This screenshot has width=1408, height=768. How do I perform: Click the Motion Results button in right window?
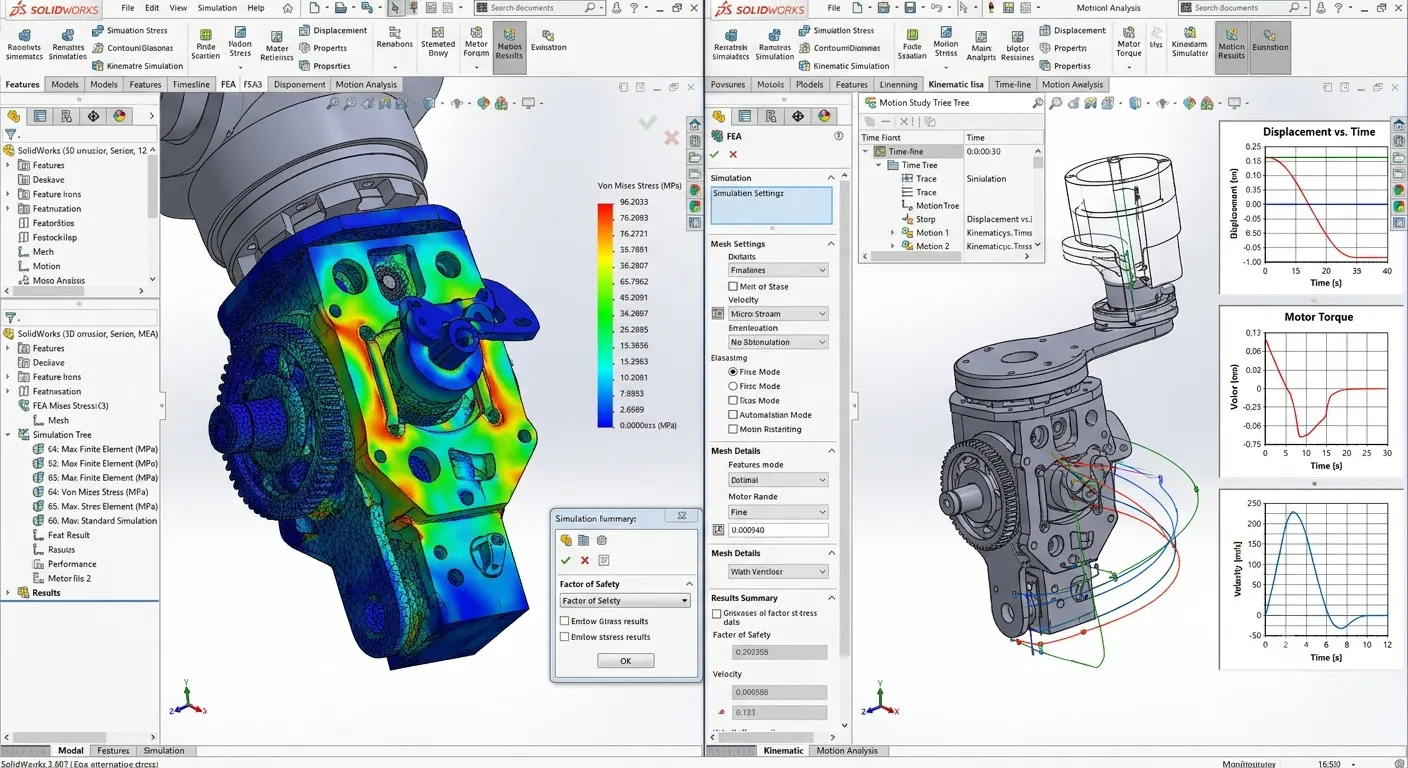point(1231,49)
